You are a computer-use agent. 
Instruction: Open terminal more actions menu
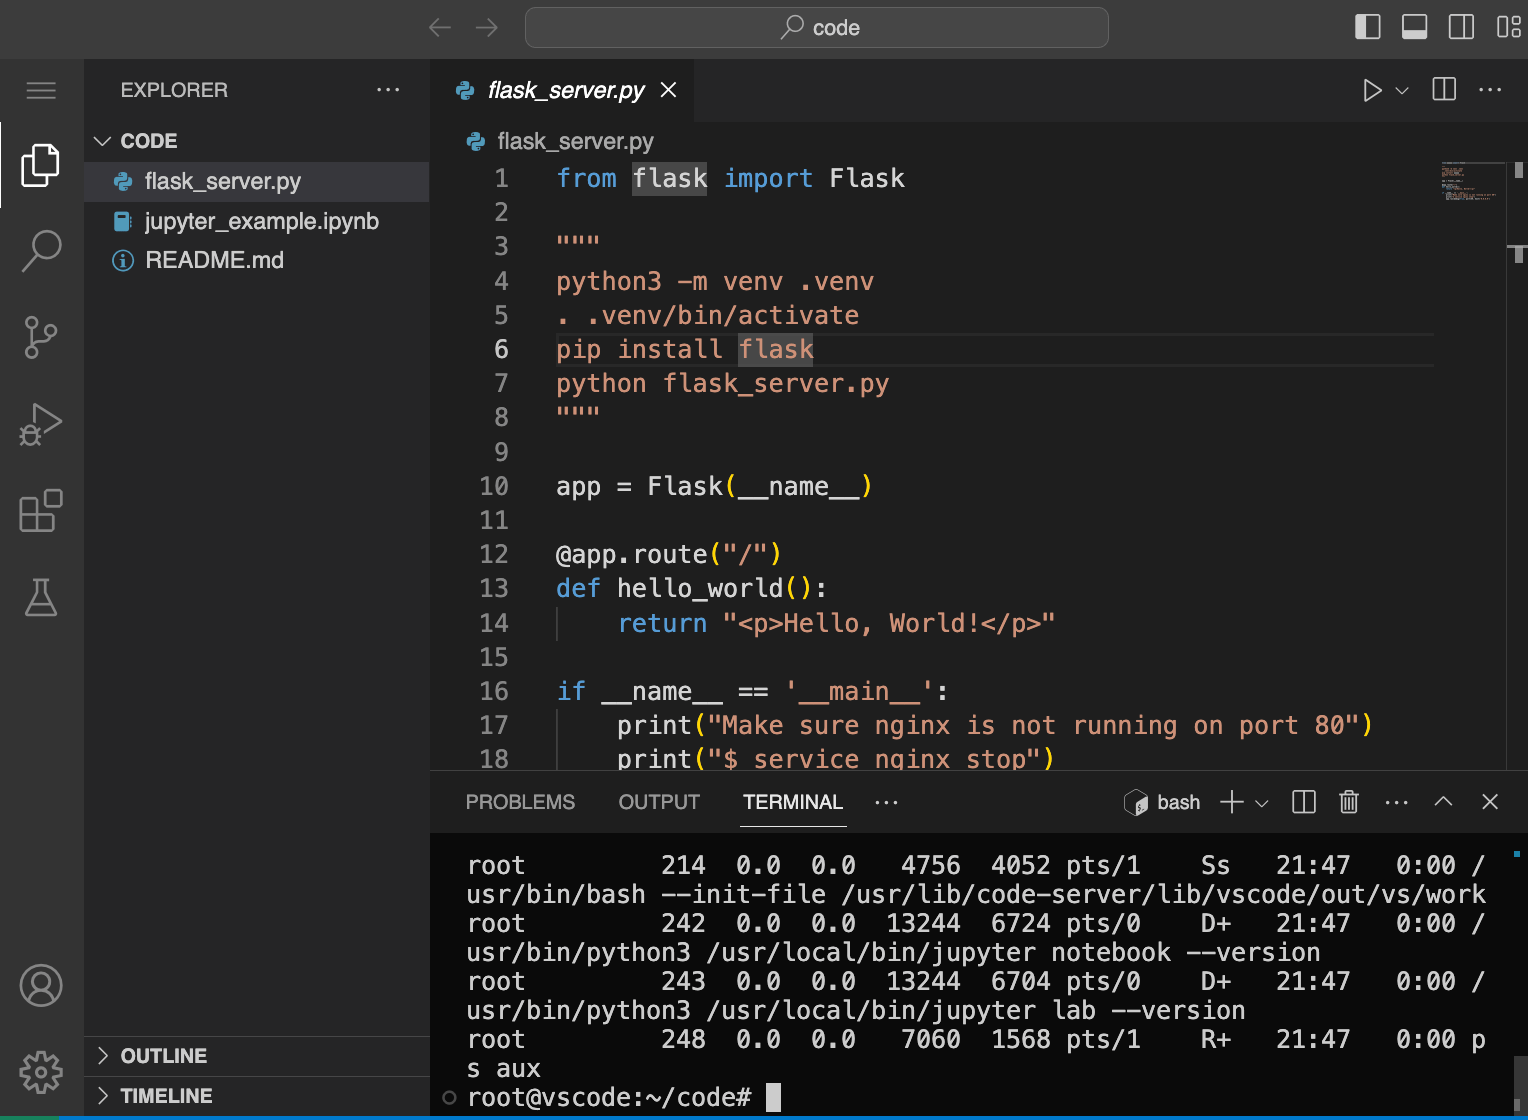tap(1397, 802)
